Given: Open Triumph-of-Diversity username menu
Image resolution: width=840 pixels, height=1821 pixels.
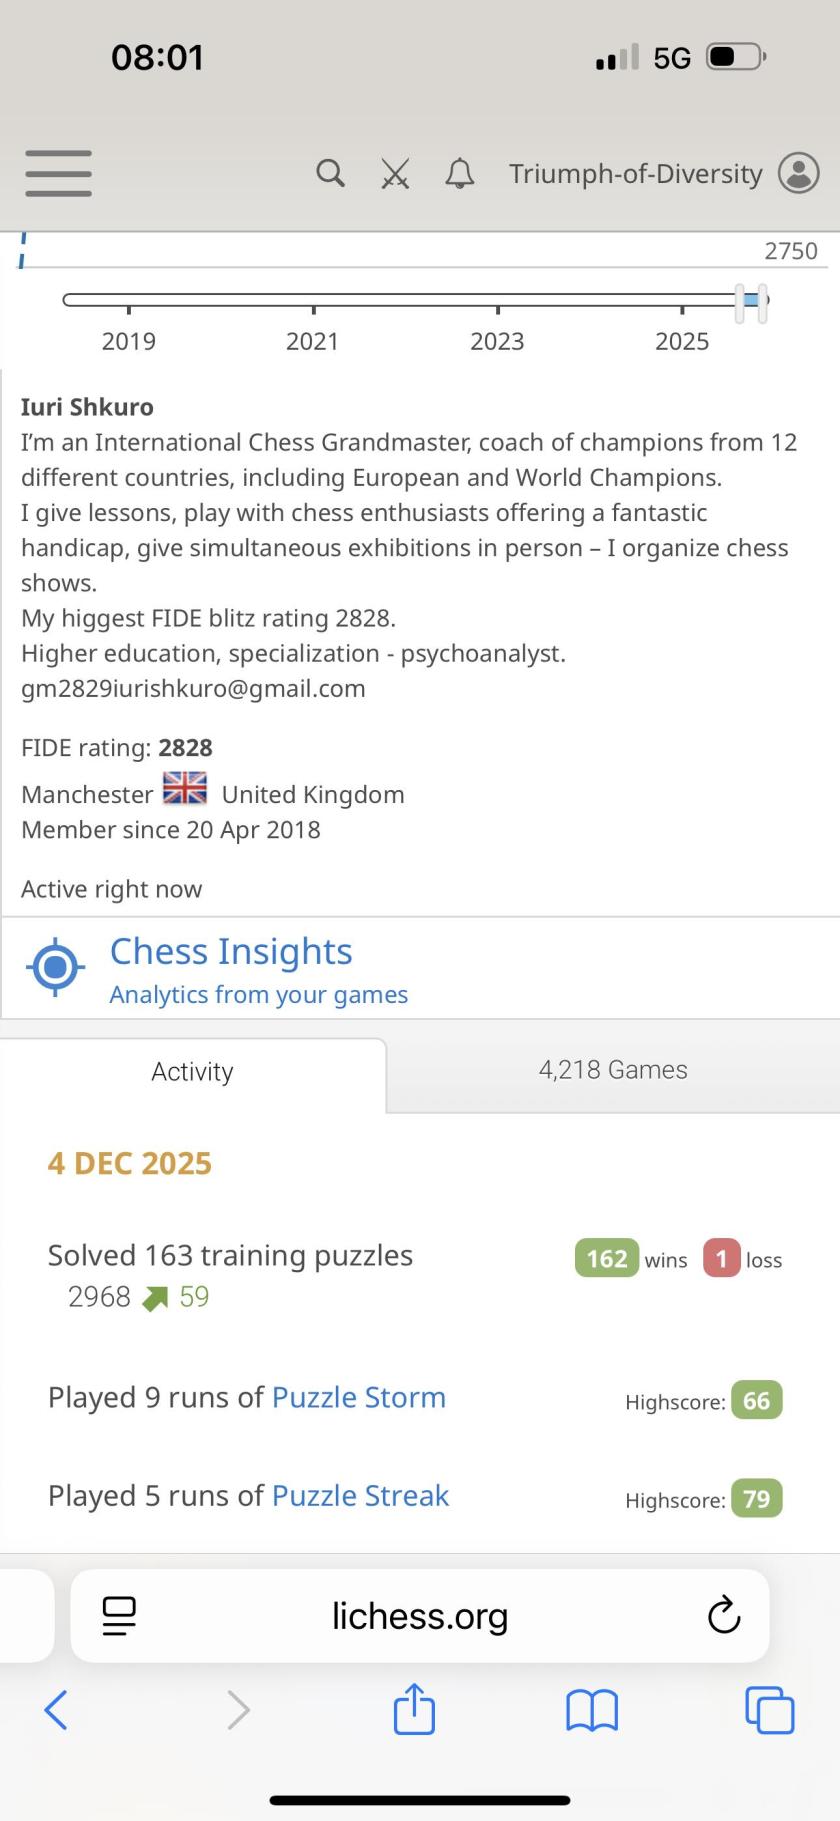Looking at the screenshot, I should tap(635, 174).
